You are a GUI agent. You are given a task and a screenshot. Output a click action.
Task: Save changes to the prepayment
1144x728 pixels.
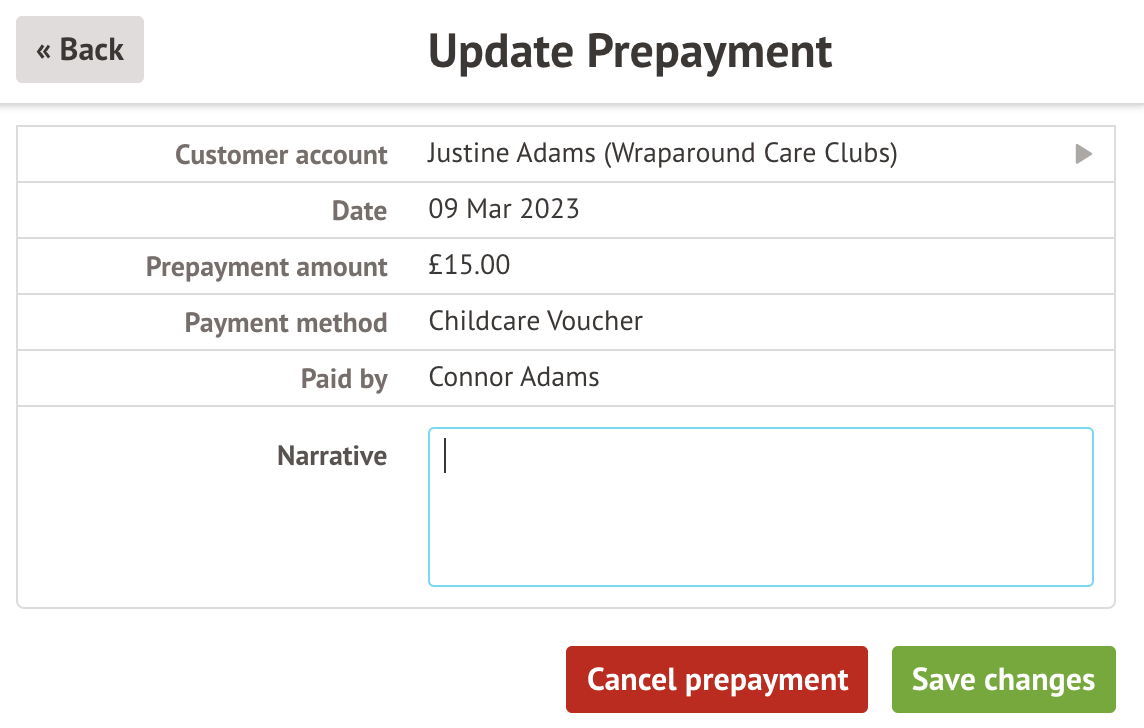click(x=1003, y=680)
